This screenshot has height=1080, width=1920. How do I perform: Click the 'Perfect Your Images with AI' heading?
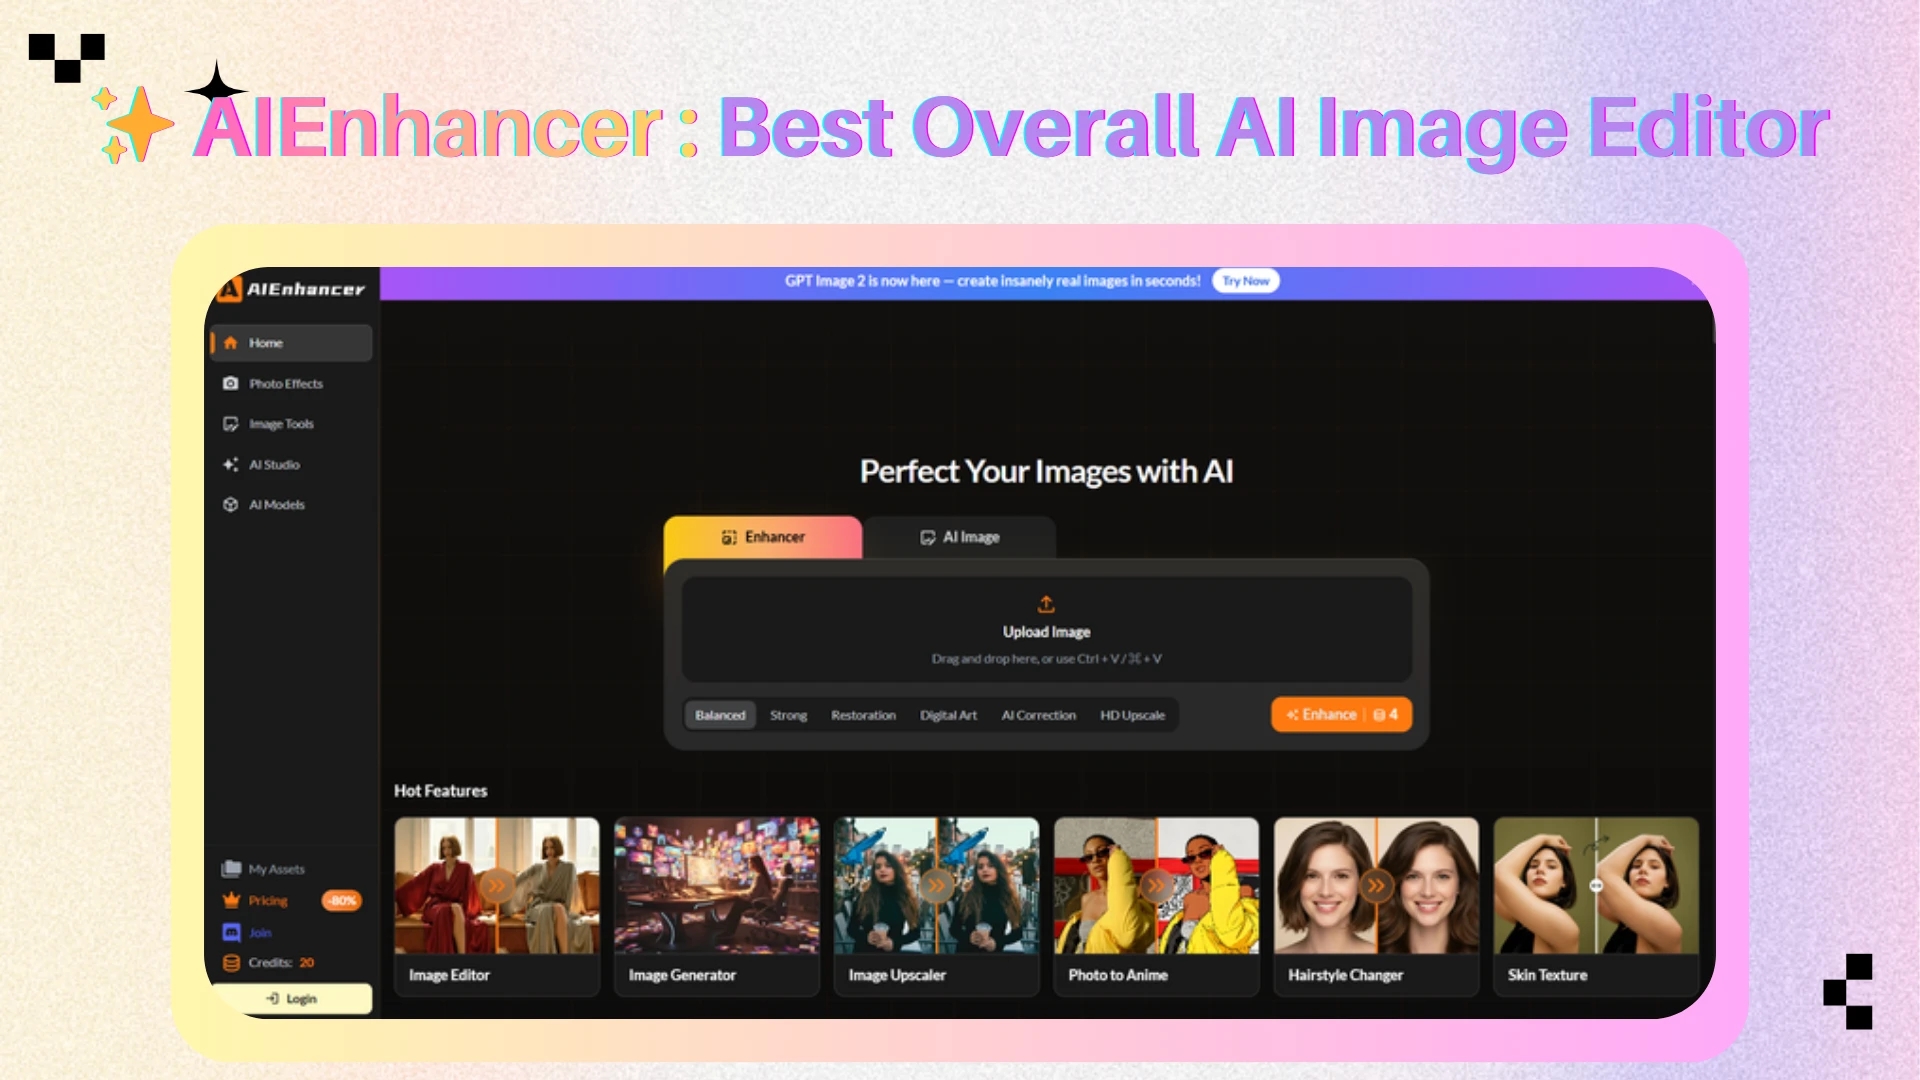pyautogui.click(x=1046, y=472)
